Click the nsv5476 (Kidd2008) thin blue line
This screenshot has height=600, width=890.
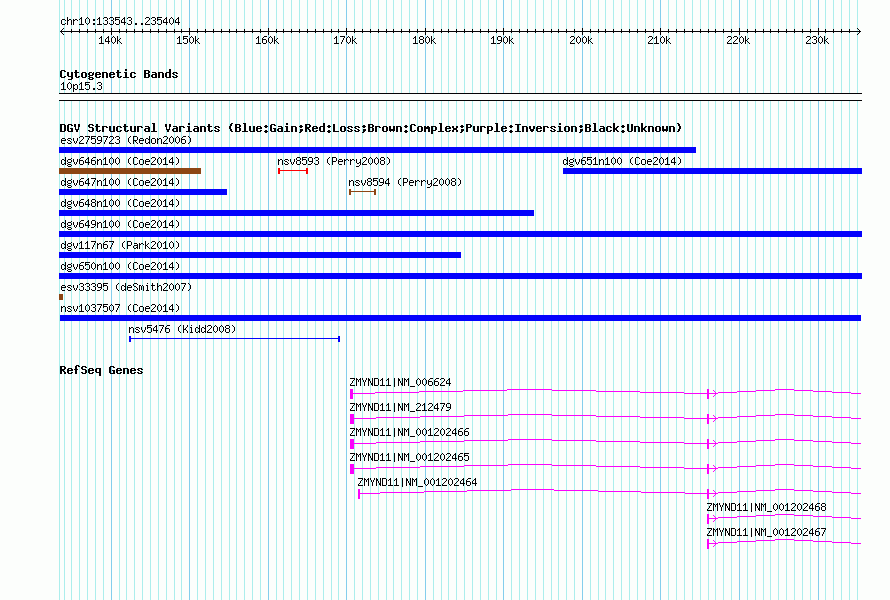[234, 339]
